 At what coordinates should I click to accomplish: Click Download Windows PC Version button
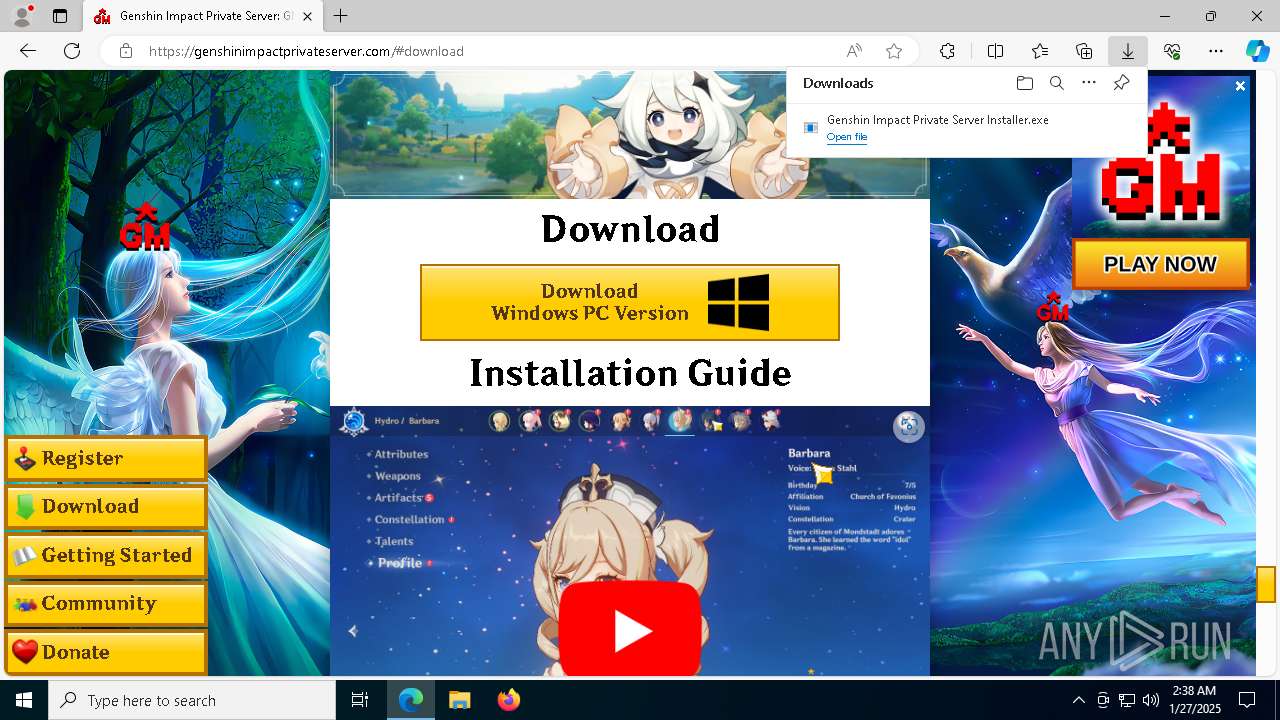pyautogui.click(x=630, y=303)
